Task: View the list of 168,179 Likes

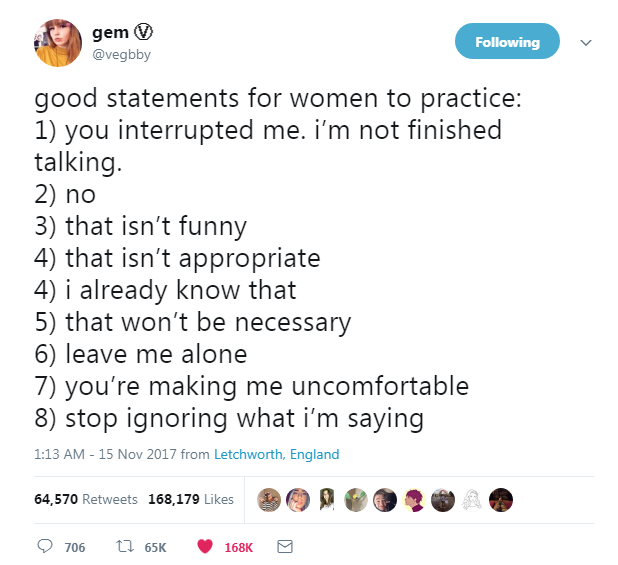Action: pyautogui.click(x=191, y=499)
